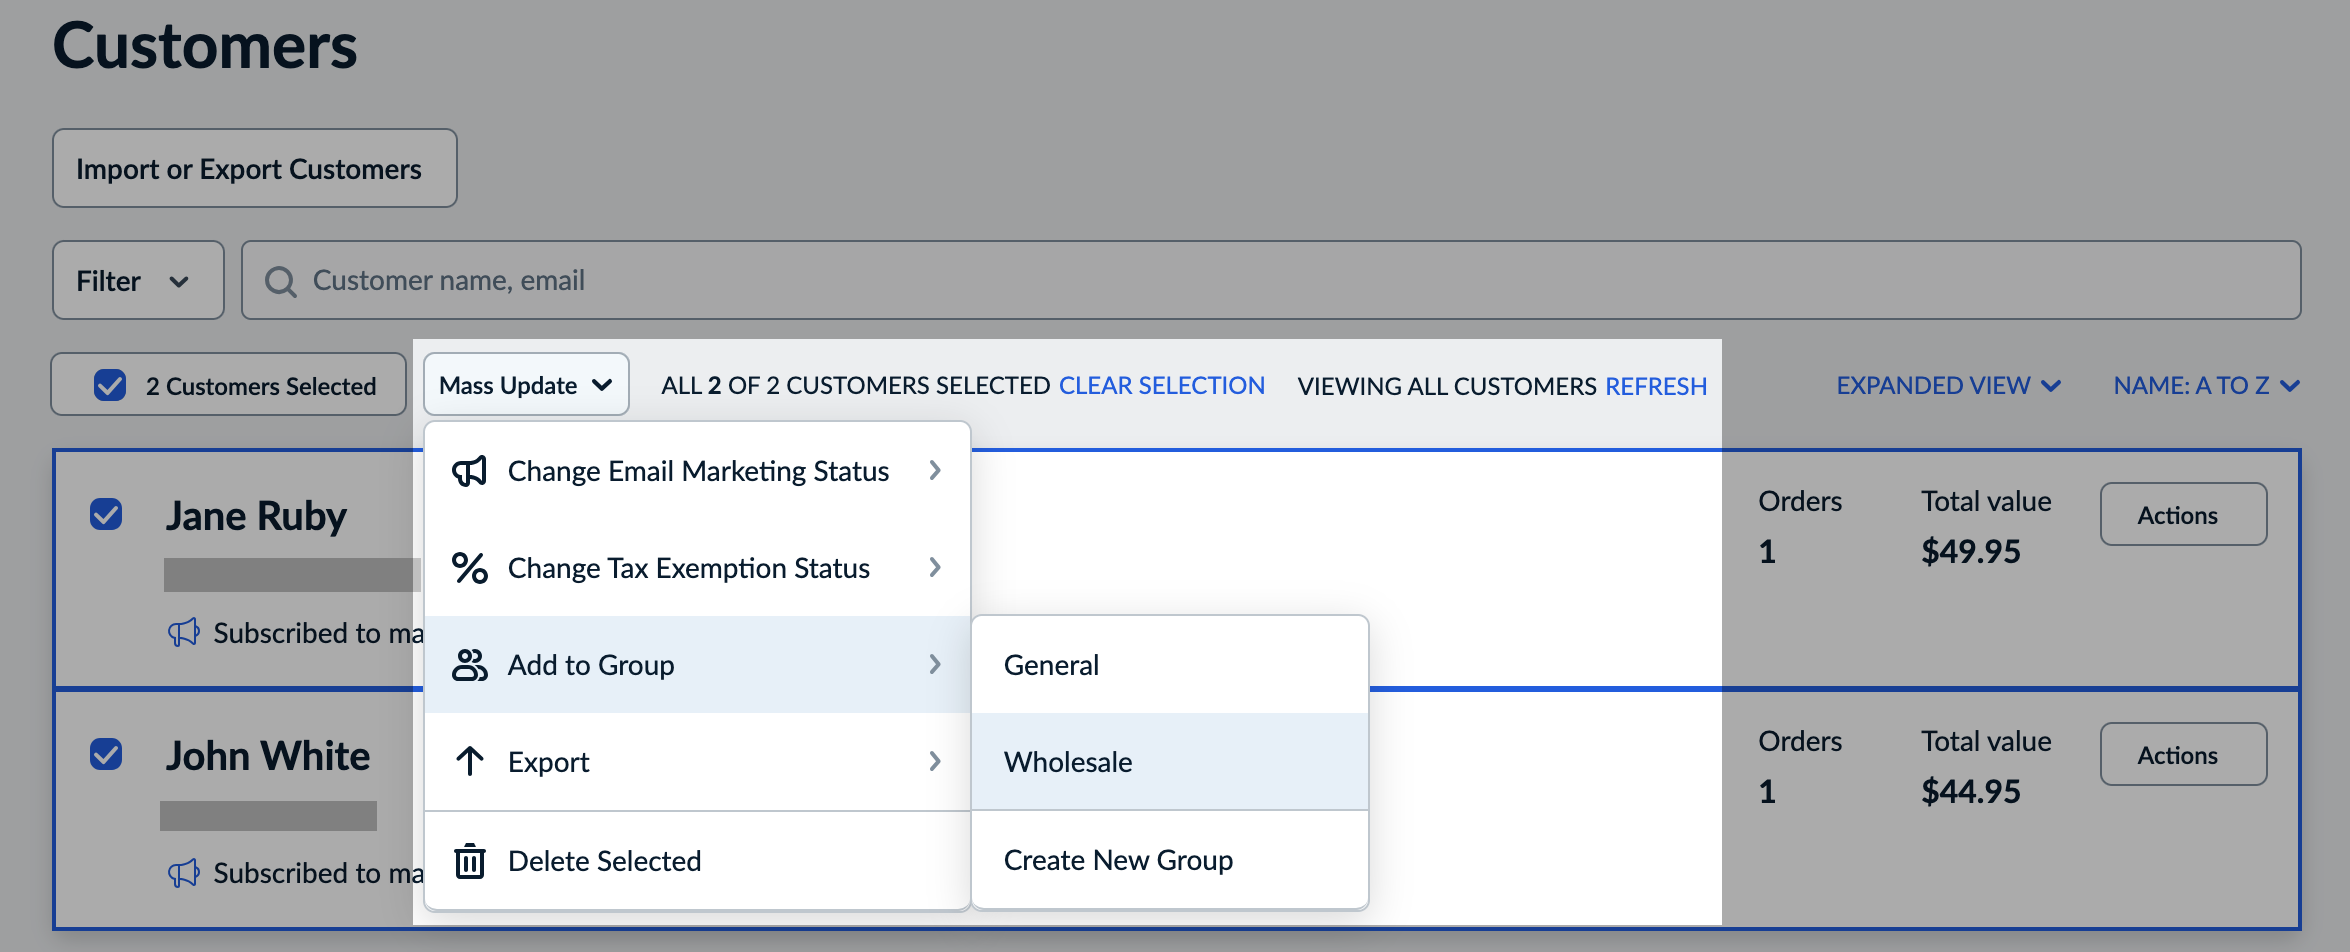Click the upload arrow icon beside Export
2350x952 pixels.
470,761
